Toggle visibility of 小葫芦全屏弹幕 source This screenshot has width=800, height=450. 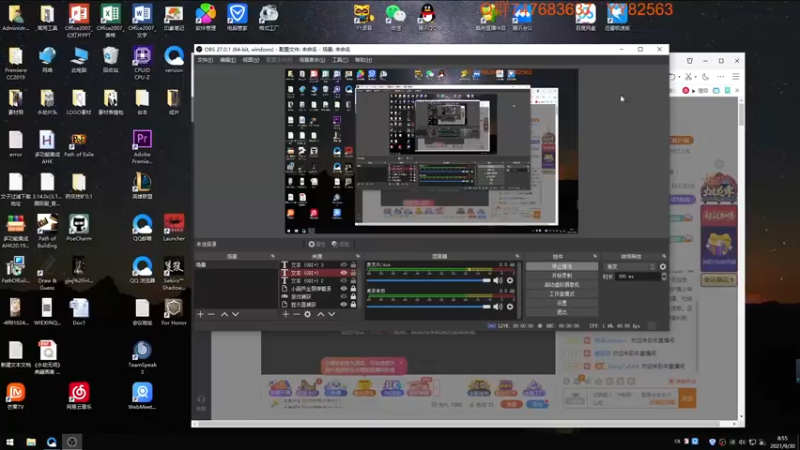click(x=343, y=289)
